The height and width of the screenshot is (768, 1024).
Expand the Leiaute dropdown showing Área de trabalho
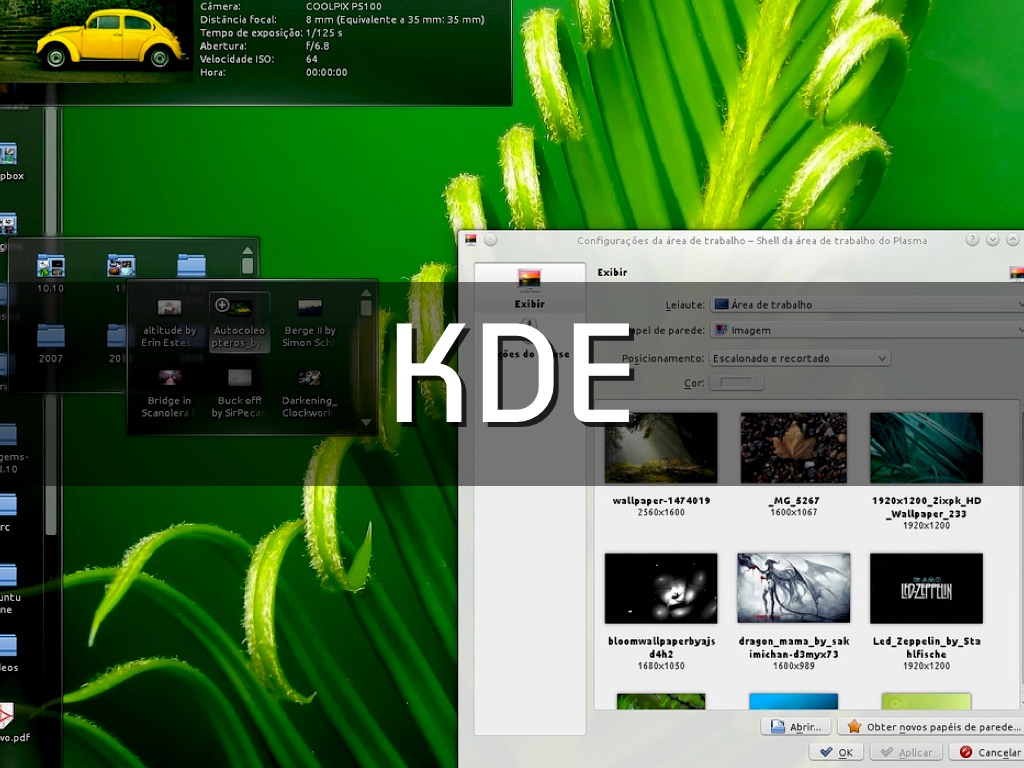click(866, 304)
